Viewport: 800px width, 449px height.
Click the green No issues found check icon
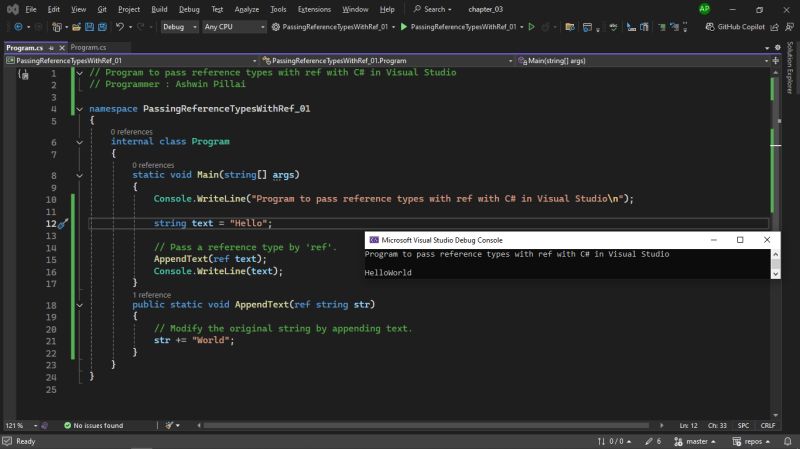(x=67, y=425)
